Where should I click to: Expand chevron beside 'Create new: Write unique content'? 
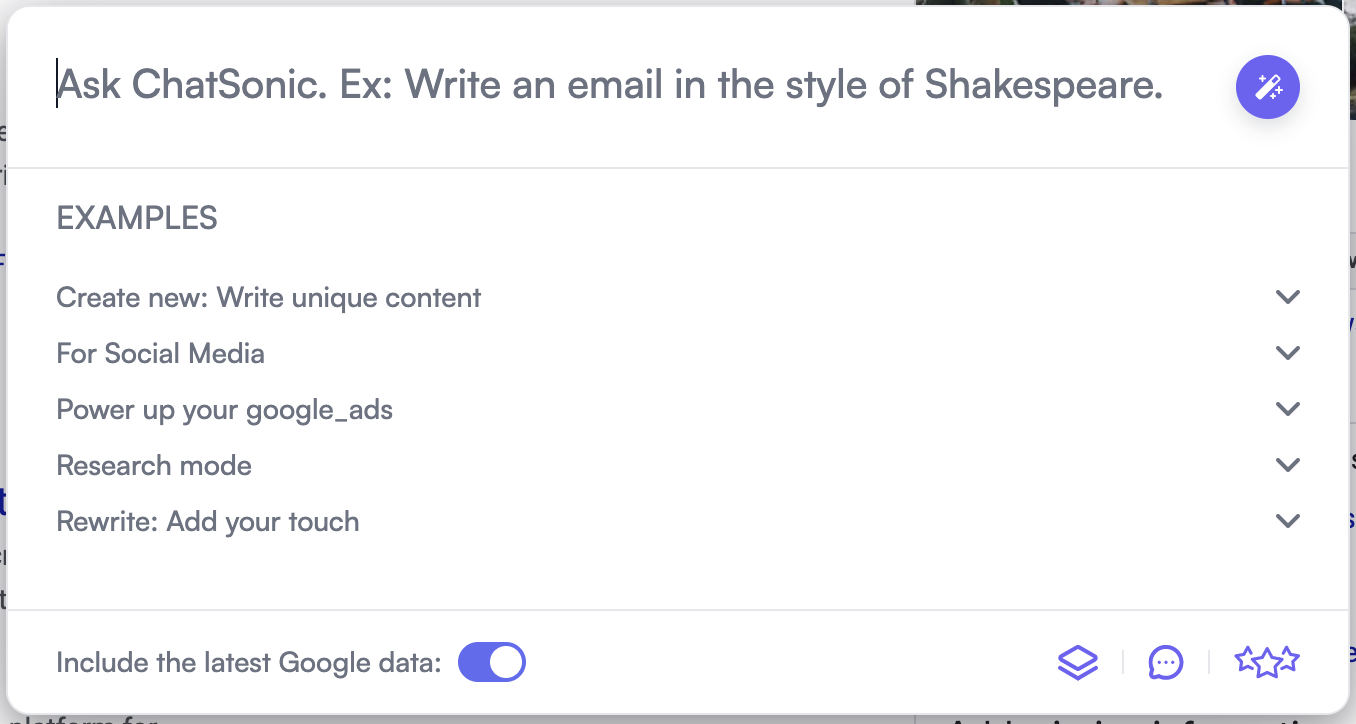[x=1288, y=297]
